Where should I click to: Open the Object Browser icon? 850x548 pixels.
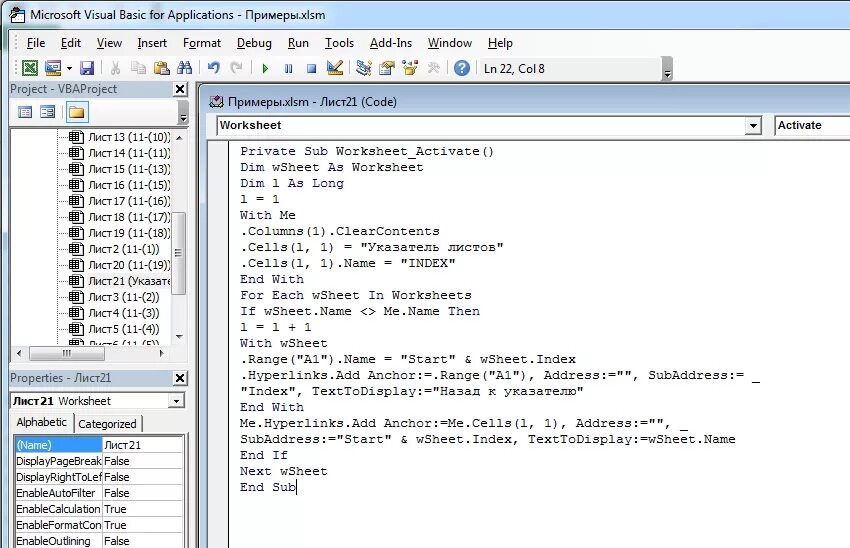pyautogui.click(x=410, y=68)
